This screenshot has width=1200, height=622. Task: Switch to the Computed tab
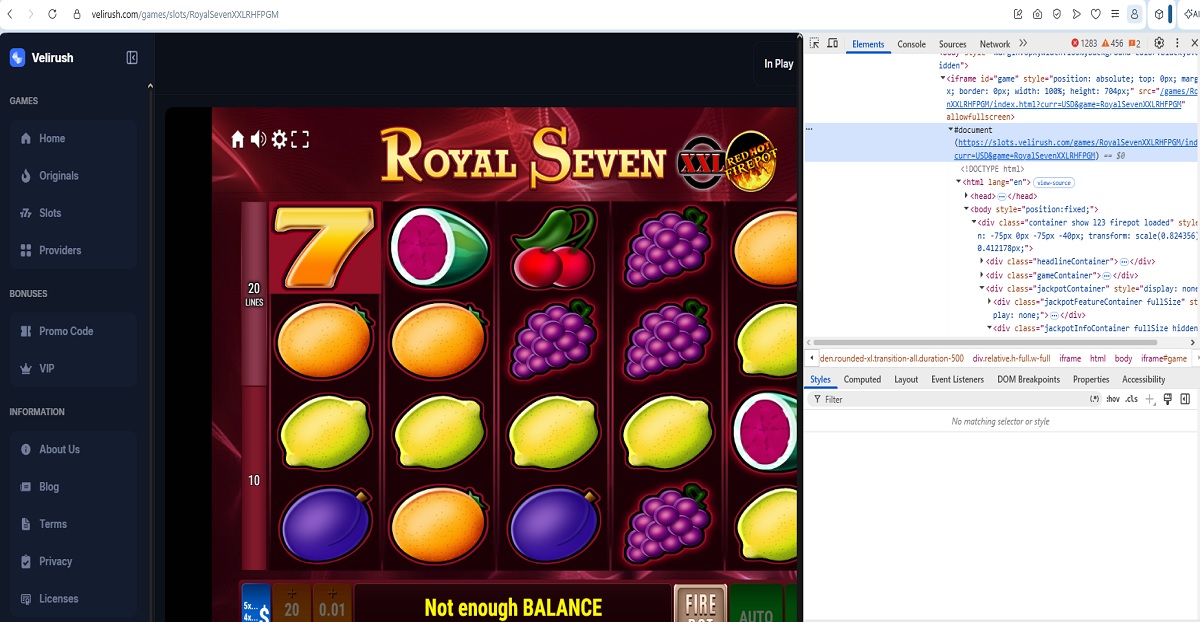tap(862, 380)
